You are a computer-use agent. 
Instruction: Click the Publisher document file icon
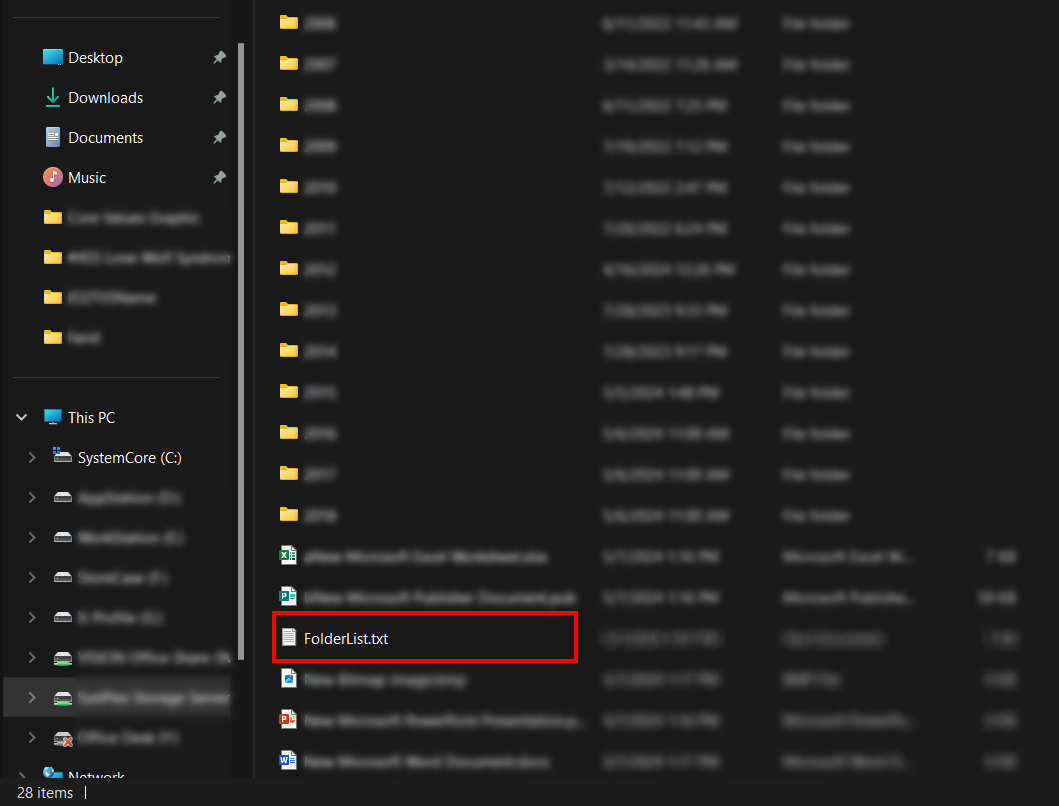click(x=288, y=596)
